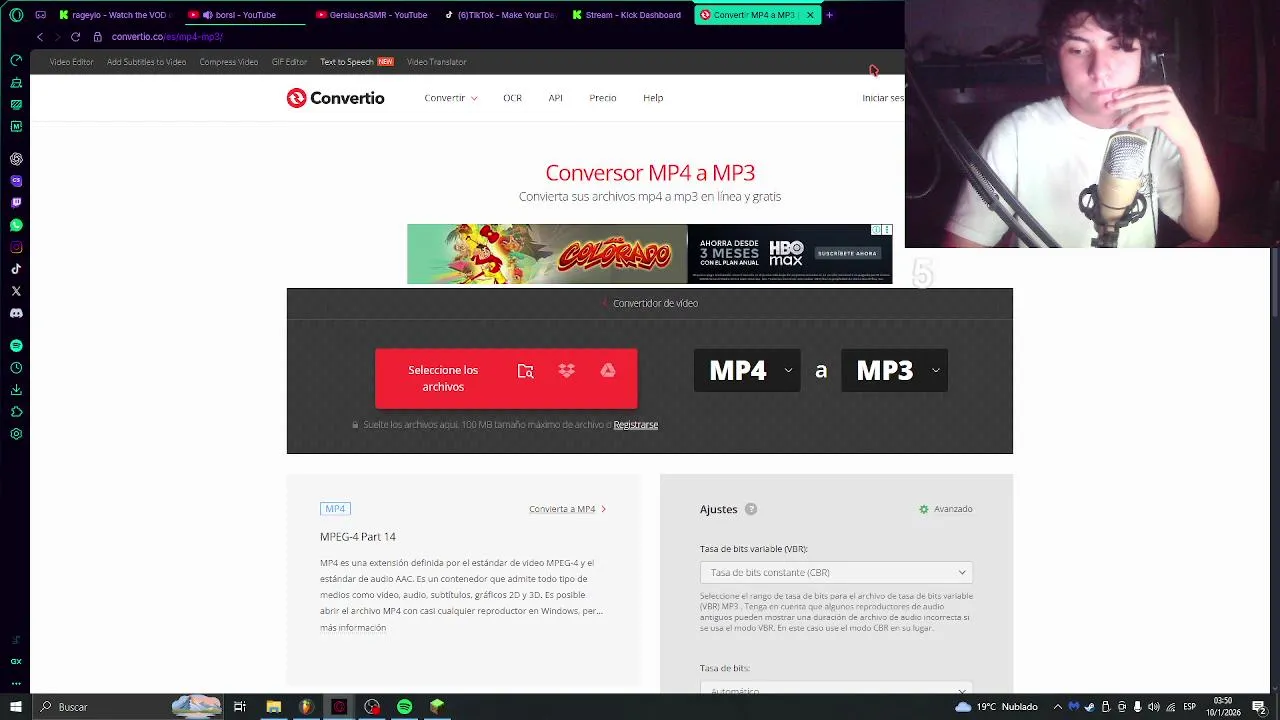
Task: Open the Help page
Action: point(653,98)
